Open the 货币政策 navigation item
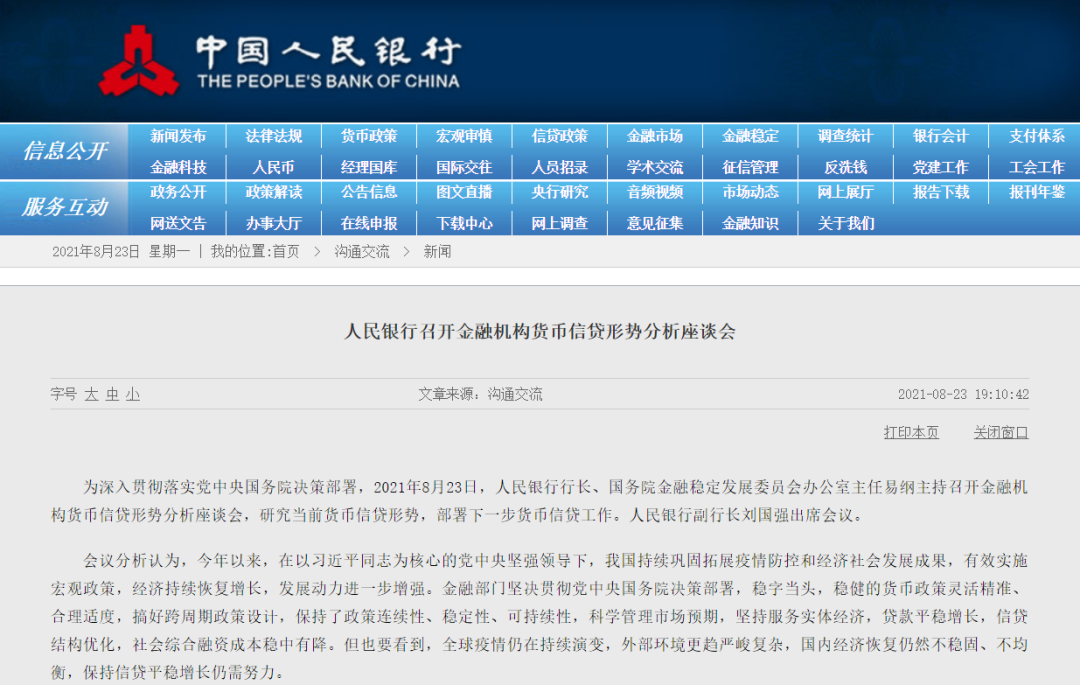This screenshot has width=1080, height=685. [x=369, y=136]
